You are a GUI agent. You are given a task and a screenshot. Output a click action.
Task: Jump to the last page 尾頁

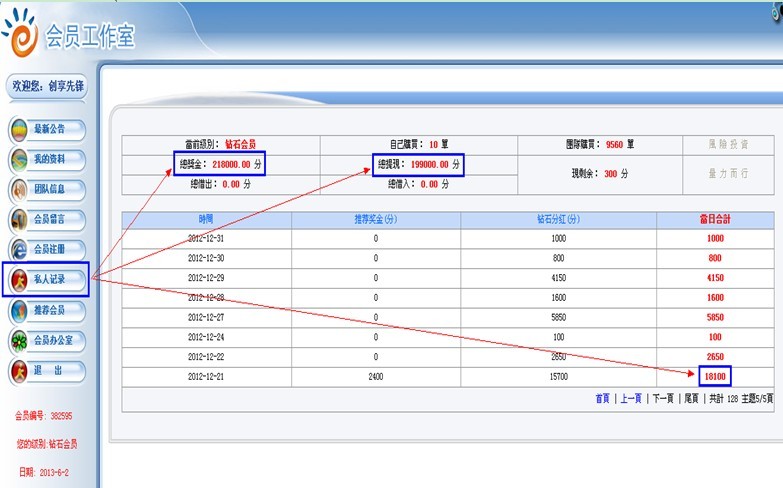[691, 399]
